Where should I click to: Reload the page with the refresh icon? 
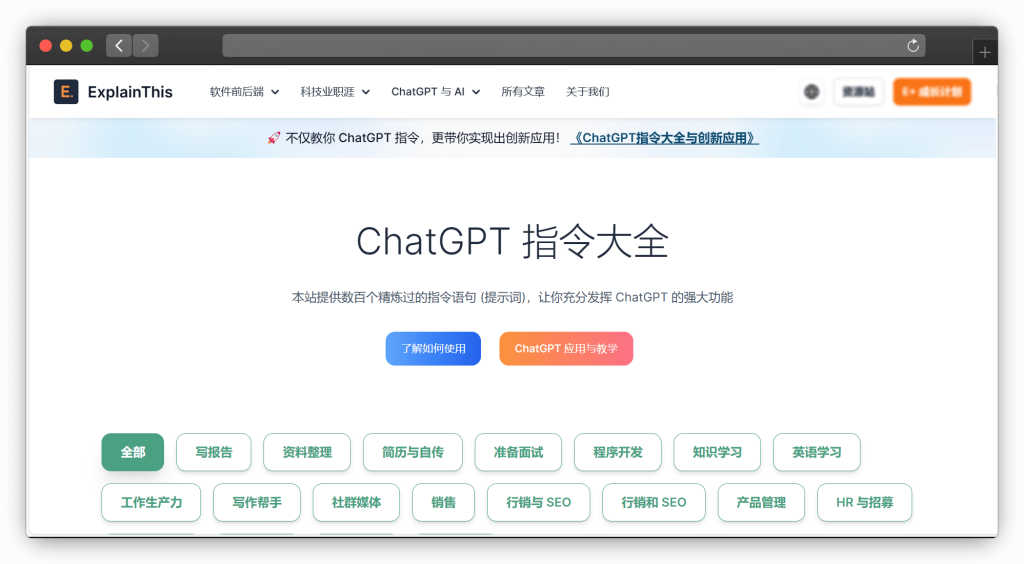pyautogui.click(x=913, y=46)
